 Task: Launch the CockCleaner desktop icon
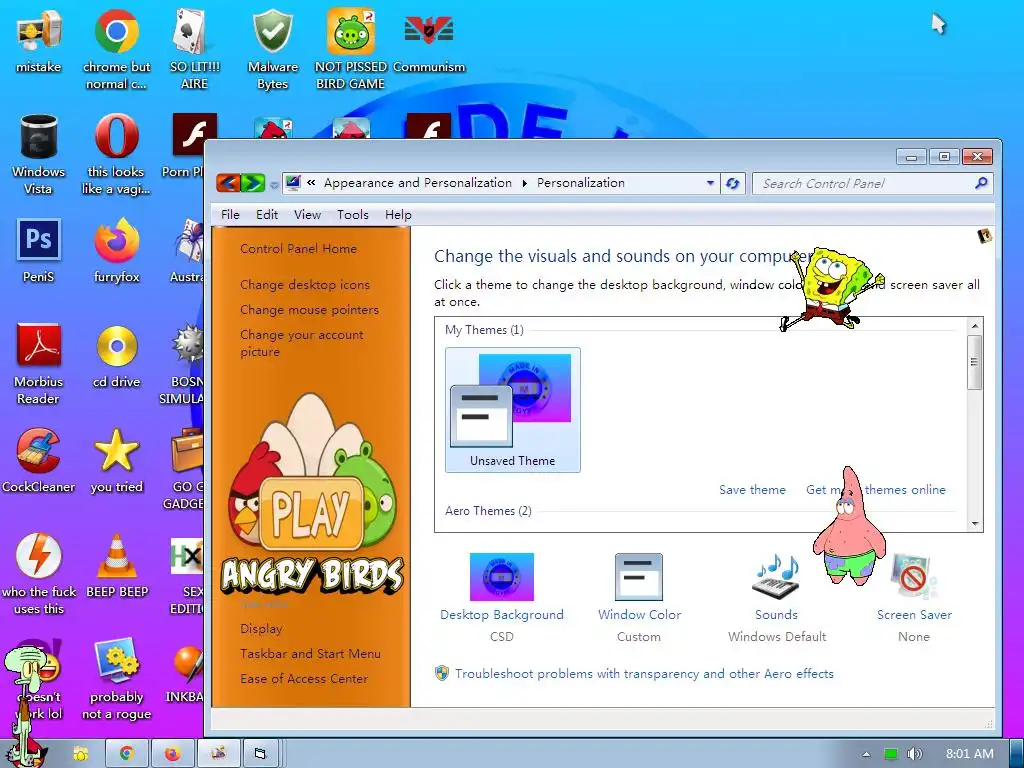point(39,460)
